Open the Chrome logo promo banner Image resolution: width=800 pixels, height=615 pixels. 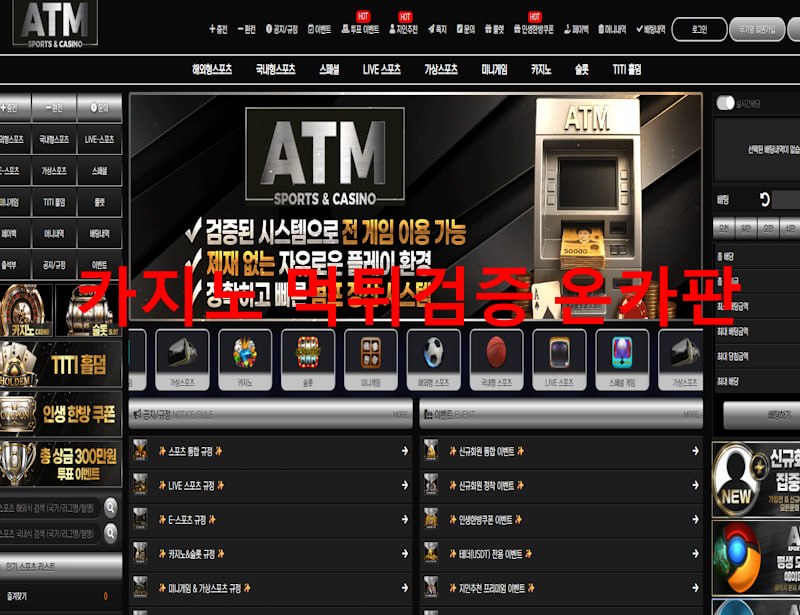pos(756,558)
